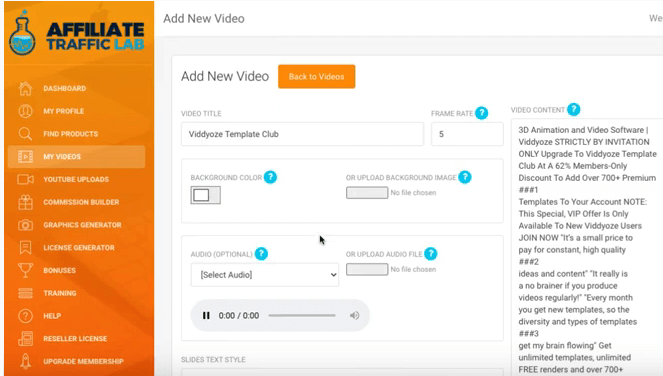
Task: Open Training menu item
Action: pyautogui.click(x=60, y=293)
